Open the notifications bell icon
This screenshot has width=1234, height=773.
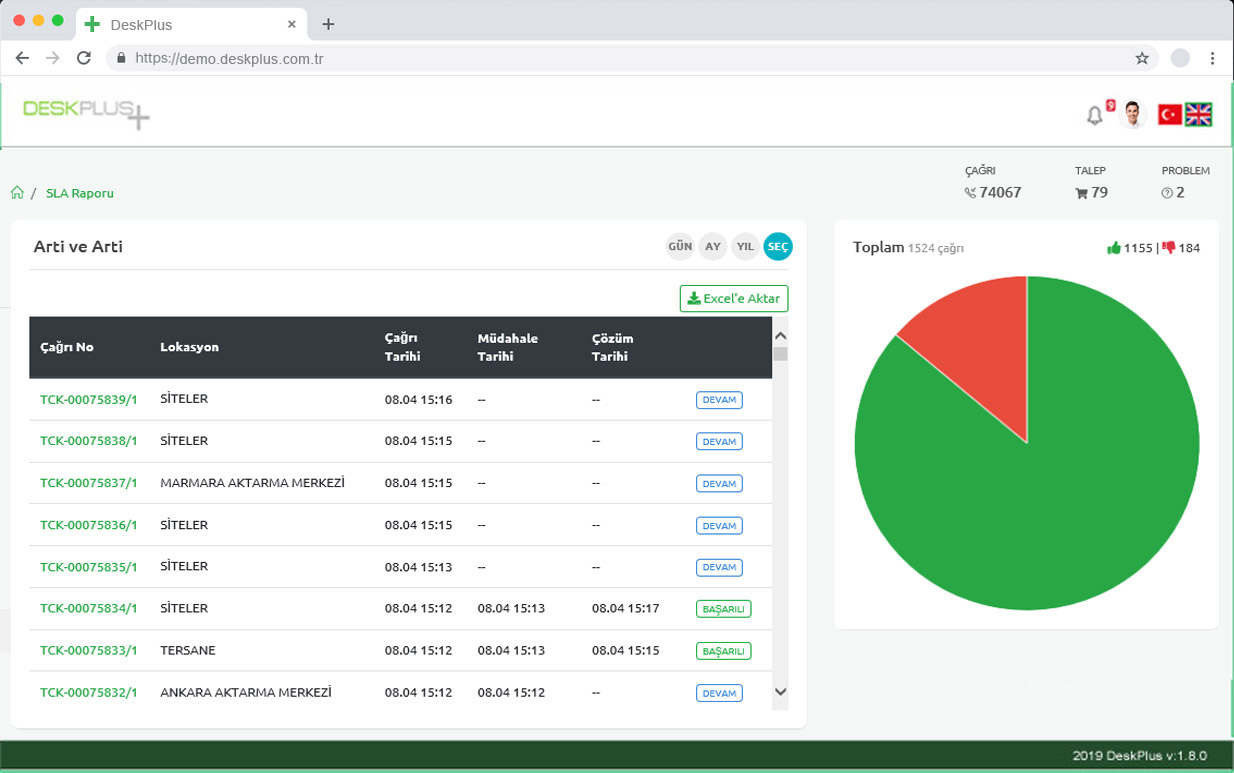(x=1094, y=116)
